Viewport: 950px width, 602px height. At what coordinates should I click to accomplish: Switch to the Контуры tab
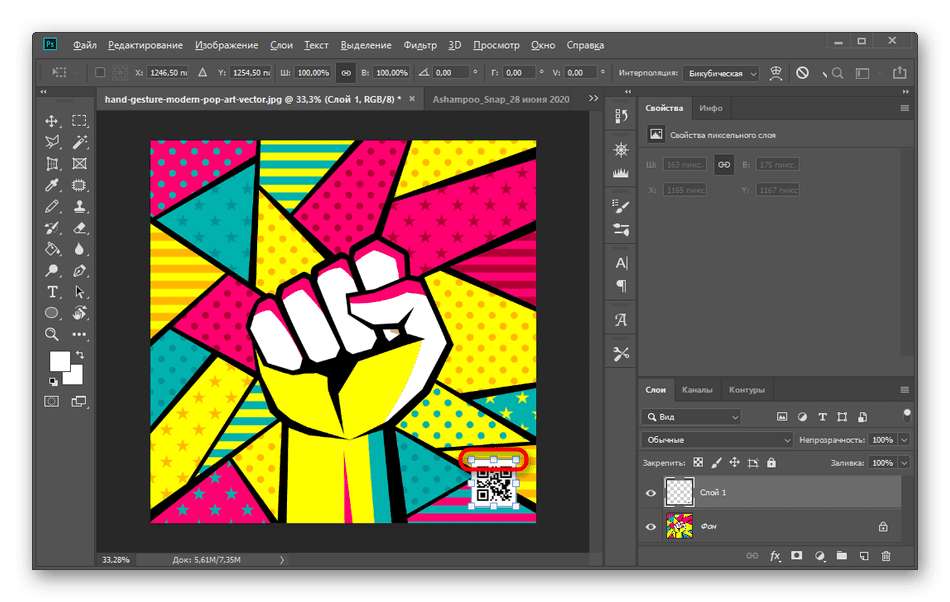tap(746, 389)
